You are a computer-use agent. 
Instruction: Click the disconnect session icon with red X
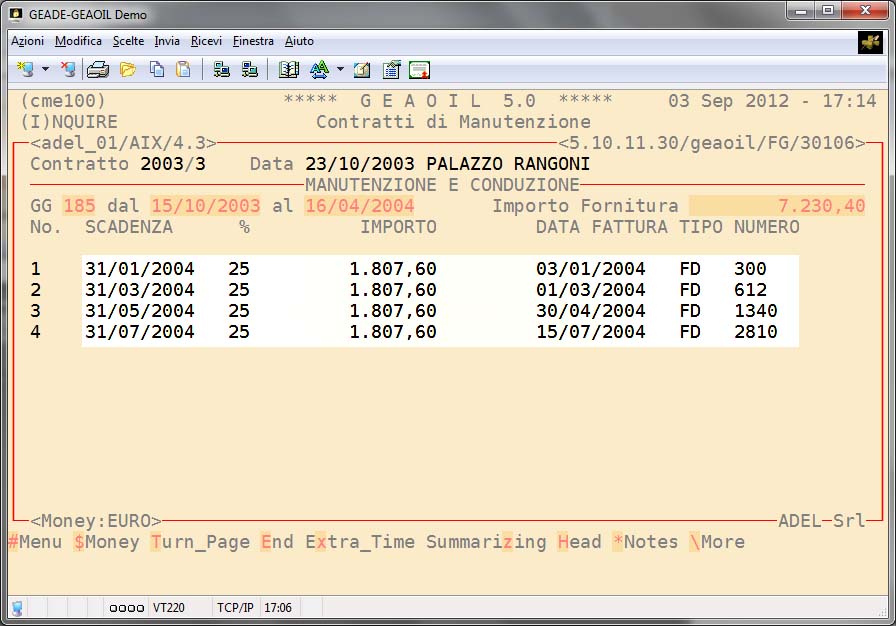(x=68, y=70)
